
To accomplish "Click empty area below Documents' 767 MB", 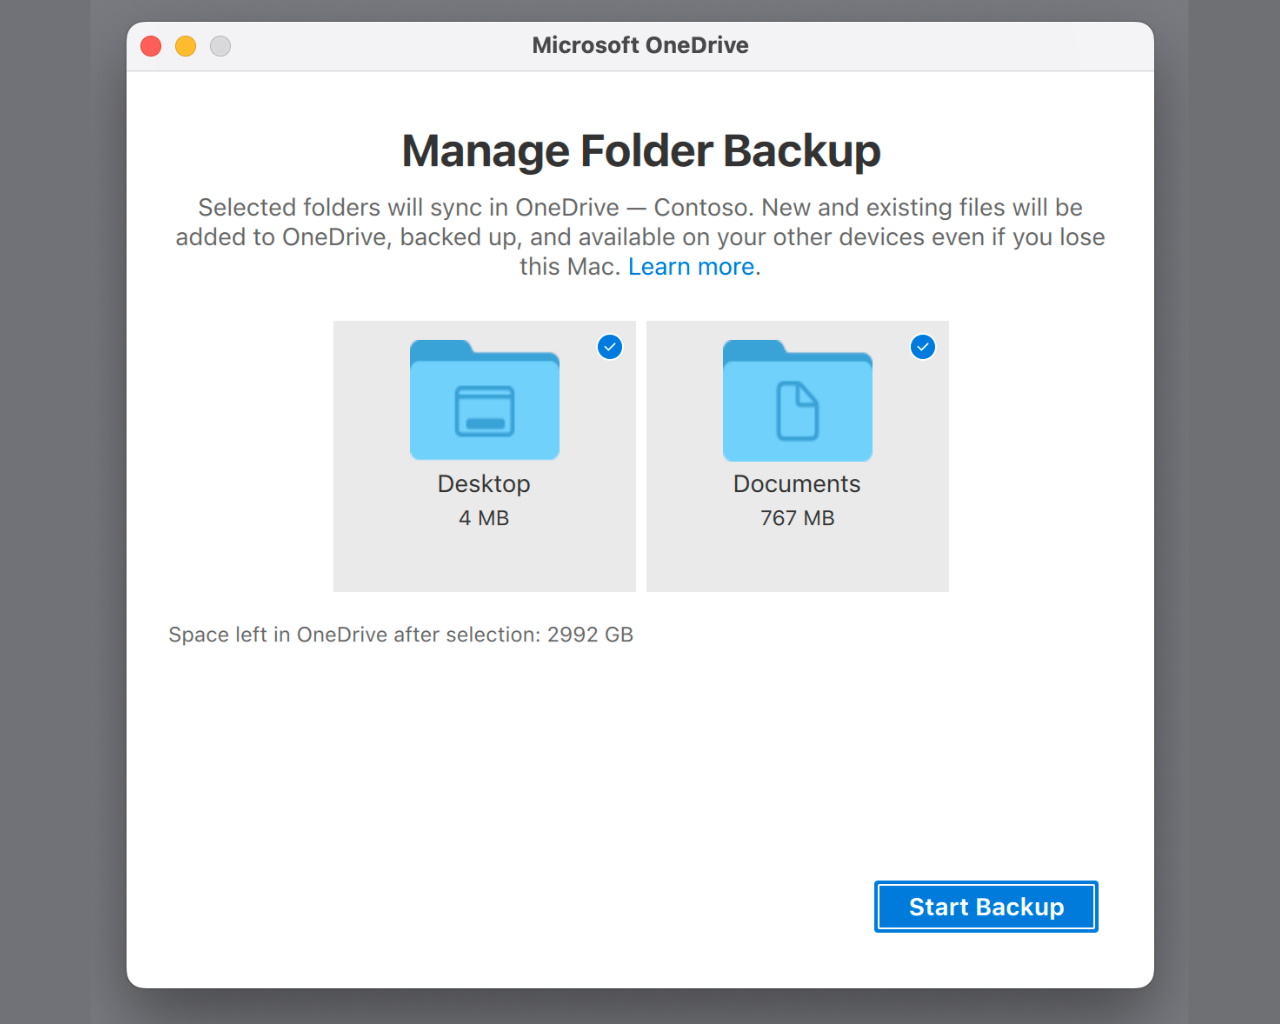I will click(797, 562).
